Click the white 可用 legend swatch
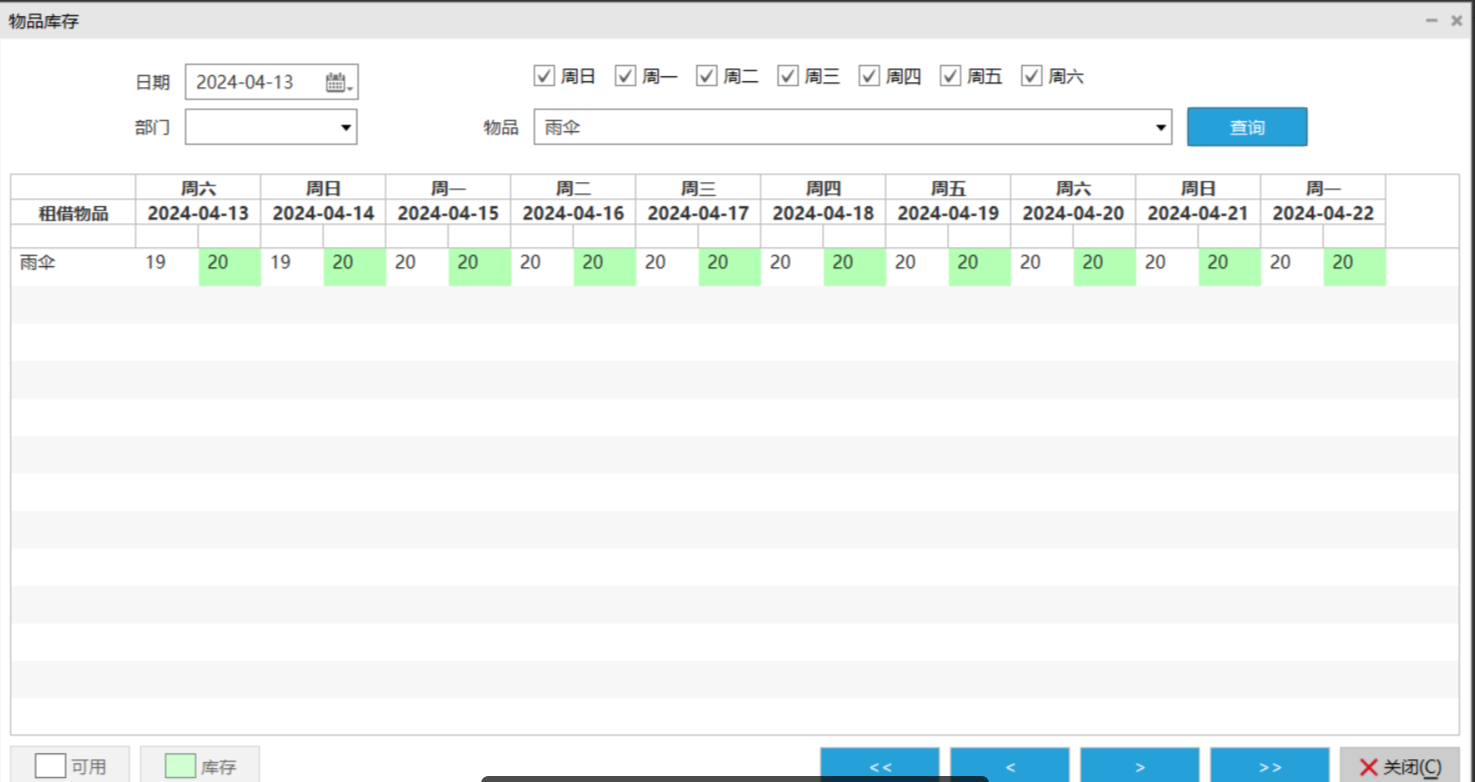The height and width of the screenshot is (782, 1475). (51, 766)
